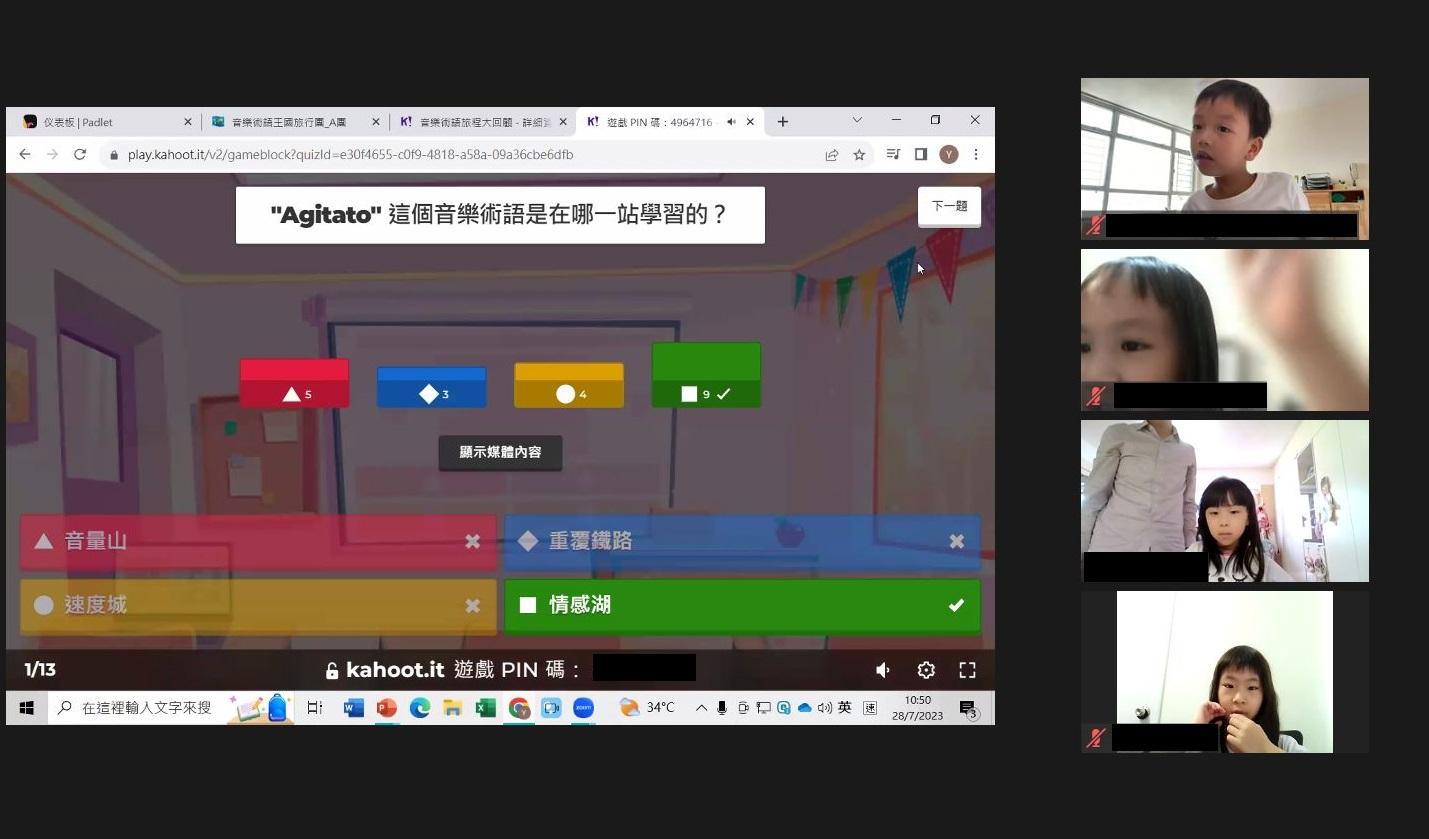Screen dimensions: 1429x839
Task: Enter fullscreen mode in Kahoot
Action: click(x=967, y=670)
